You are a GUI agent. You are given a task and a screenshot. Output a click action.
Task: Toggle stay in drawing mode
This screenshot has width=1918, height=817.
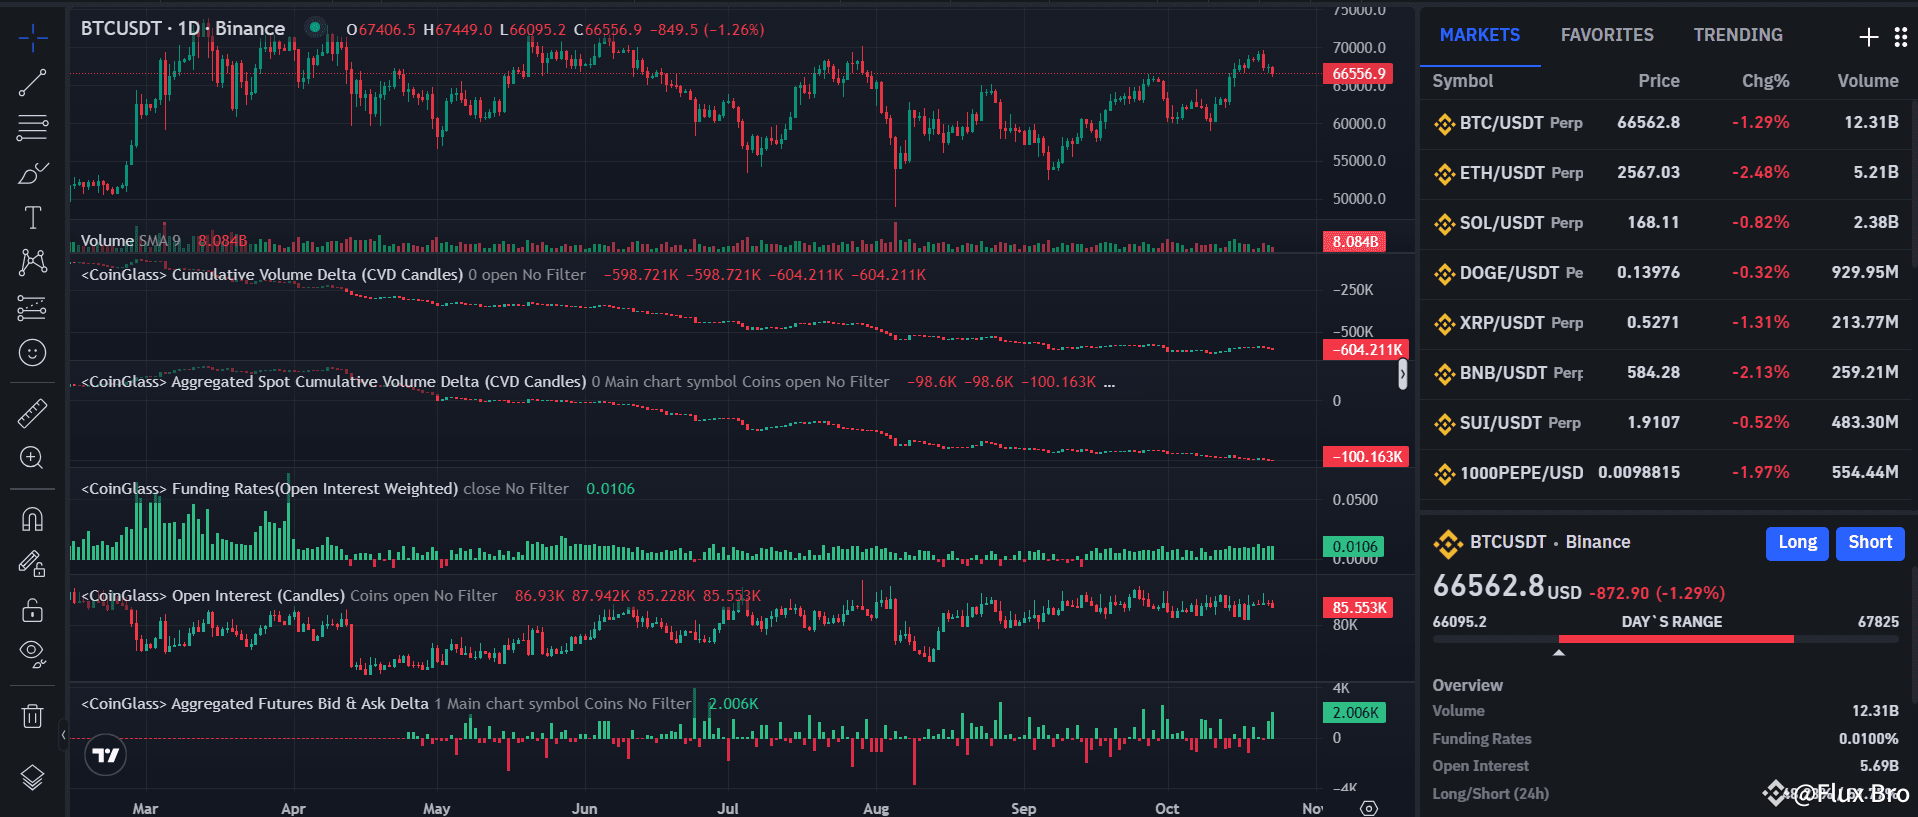click(x=32, y=564)
